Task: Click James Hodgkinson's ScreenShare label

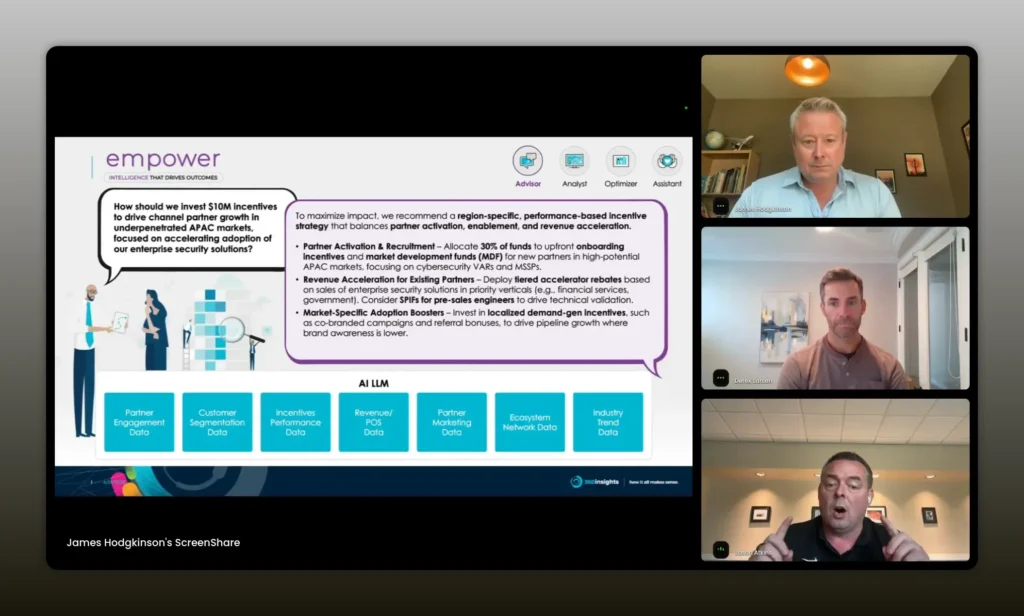Action: point(153,543)
